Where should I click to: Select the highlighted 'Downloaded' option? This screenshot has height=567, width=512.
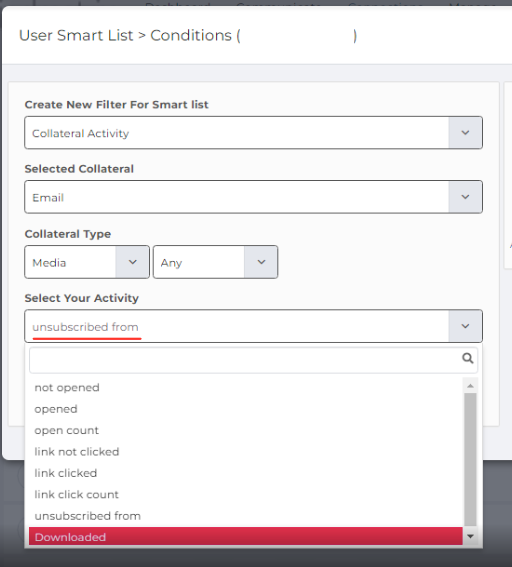point(246,537)
